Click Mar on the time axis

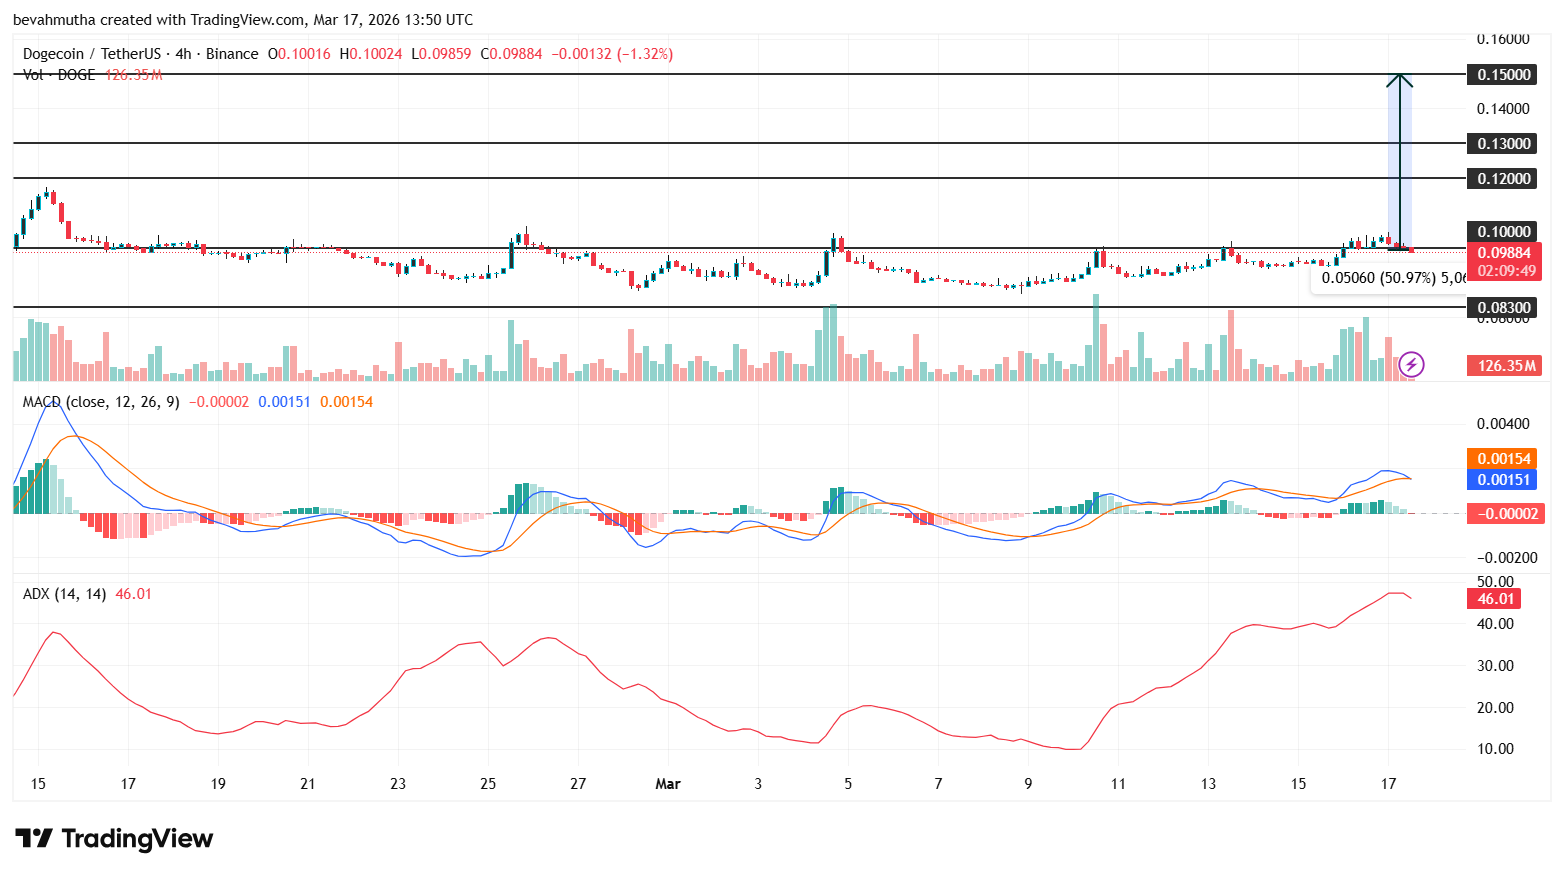click(x=667, y=784)
